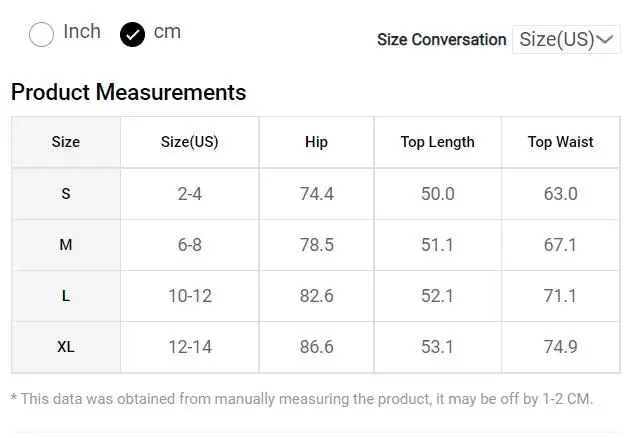The width and height of the screenshot is (637, 438).
Task: Click the Hip column header
Action: pos(316,142)
